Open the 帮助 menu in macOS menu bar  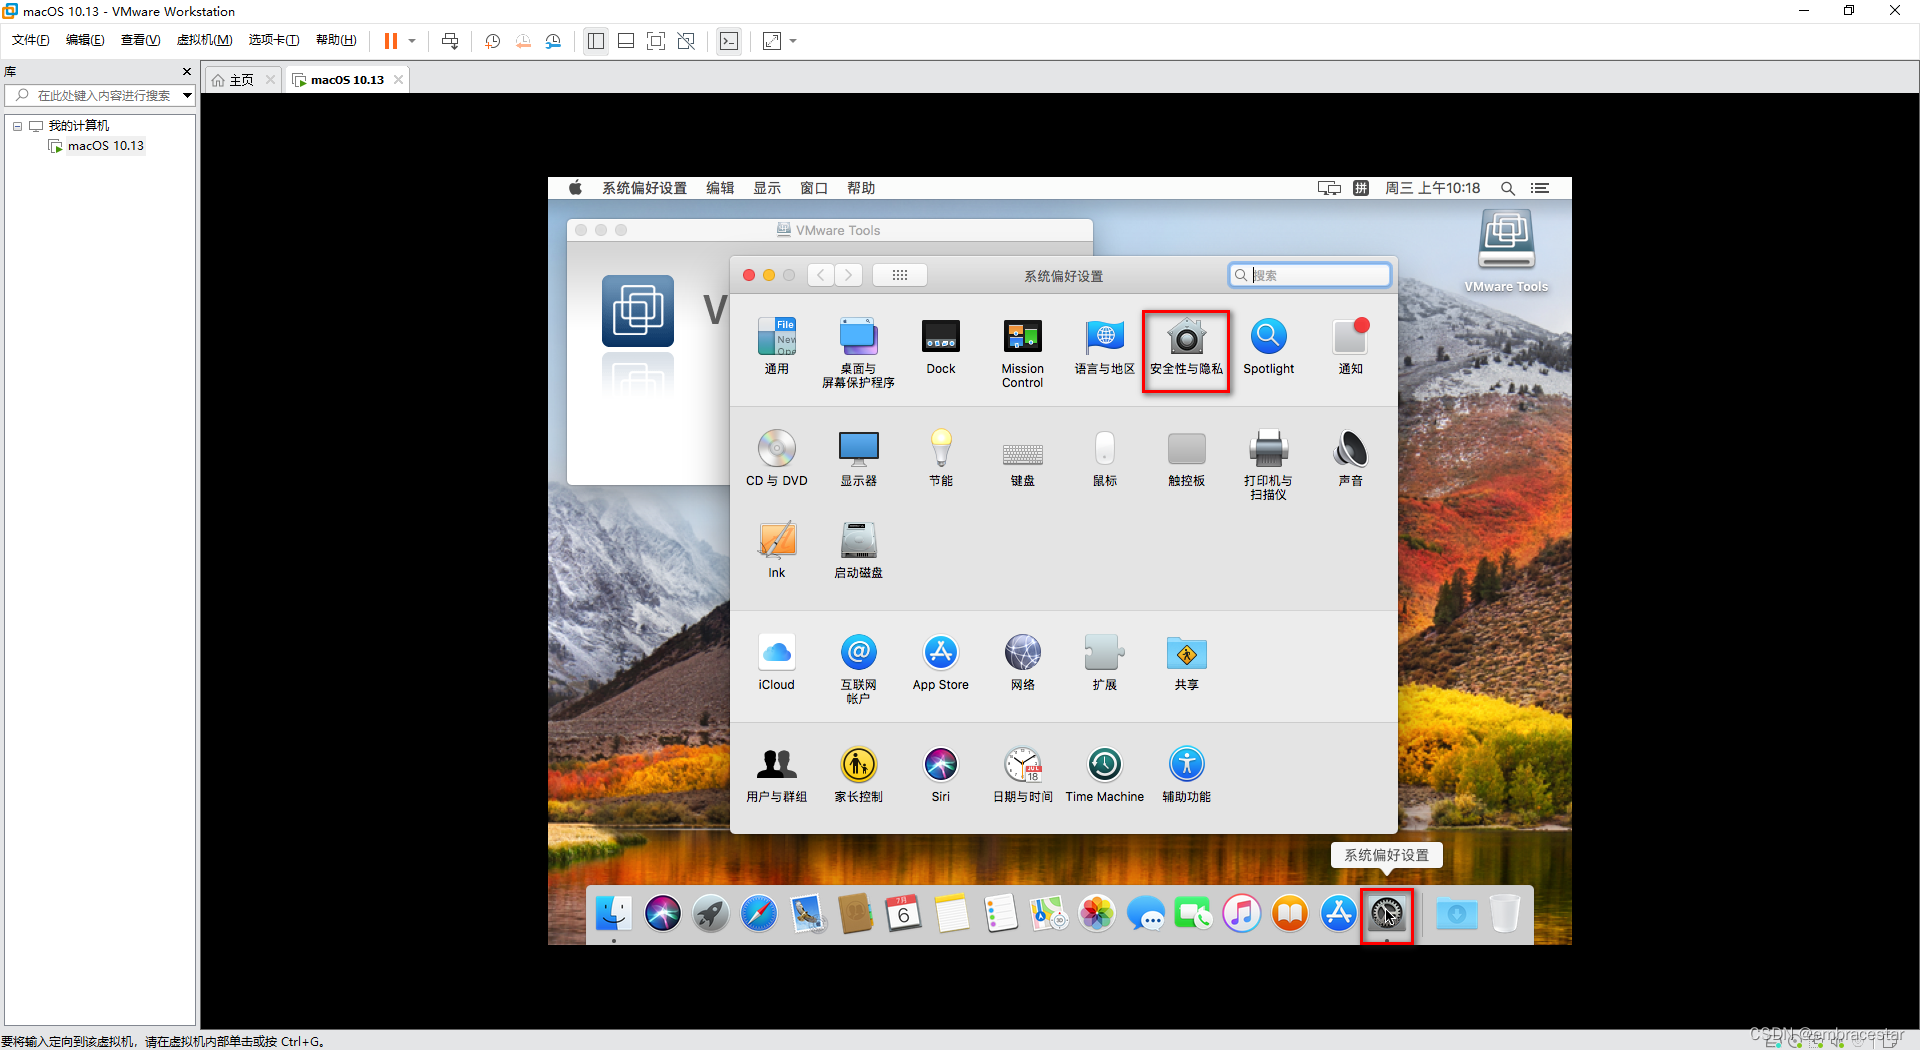point(861,188)
